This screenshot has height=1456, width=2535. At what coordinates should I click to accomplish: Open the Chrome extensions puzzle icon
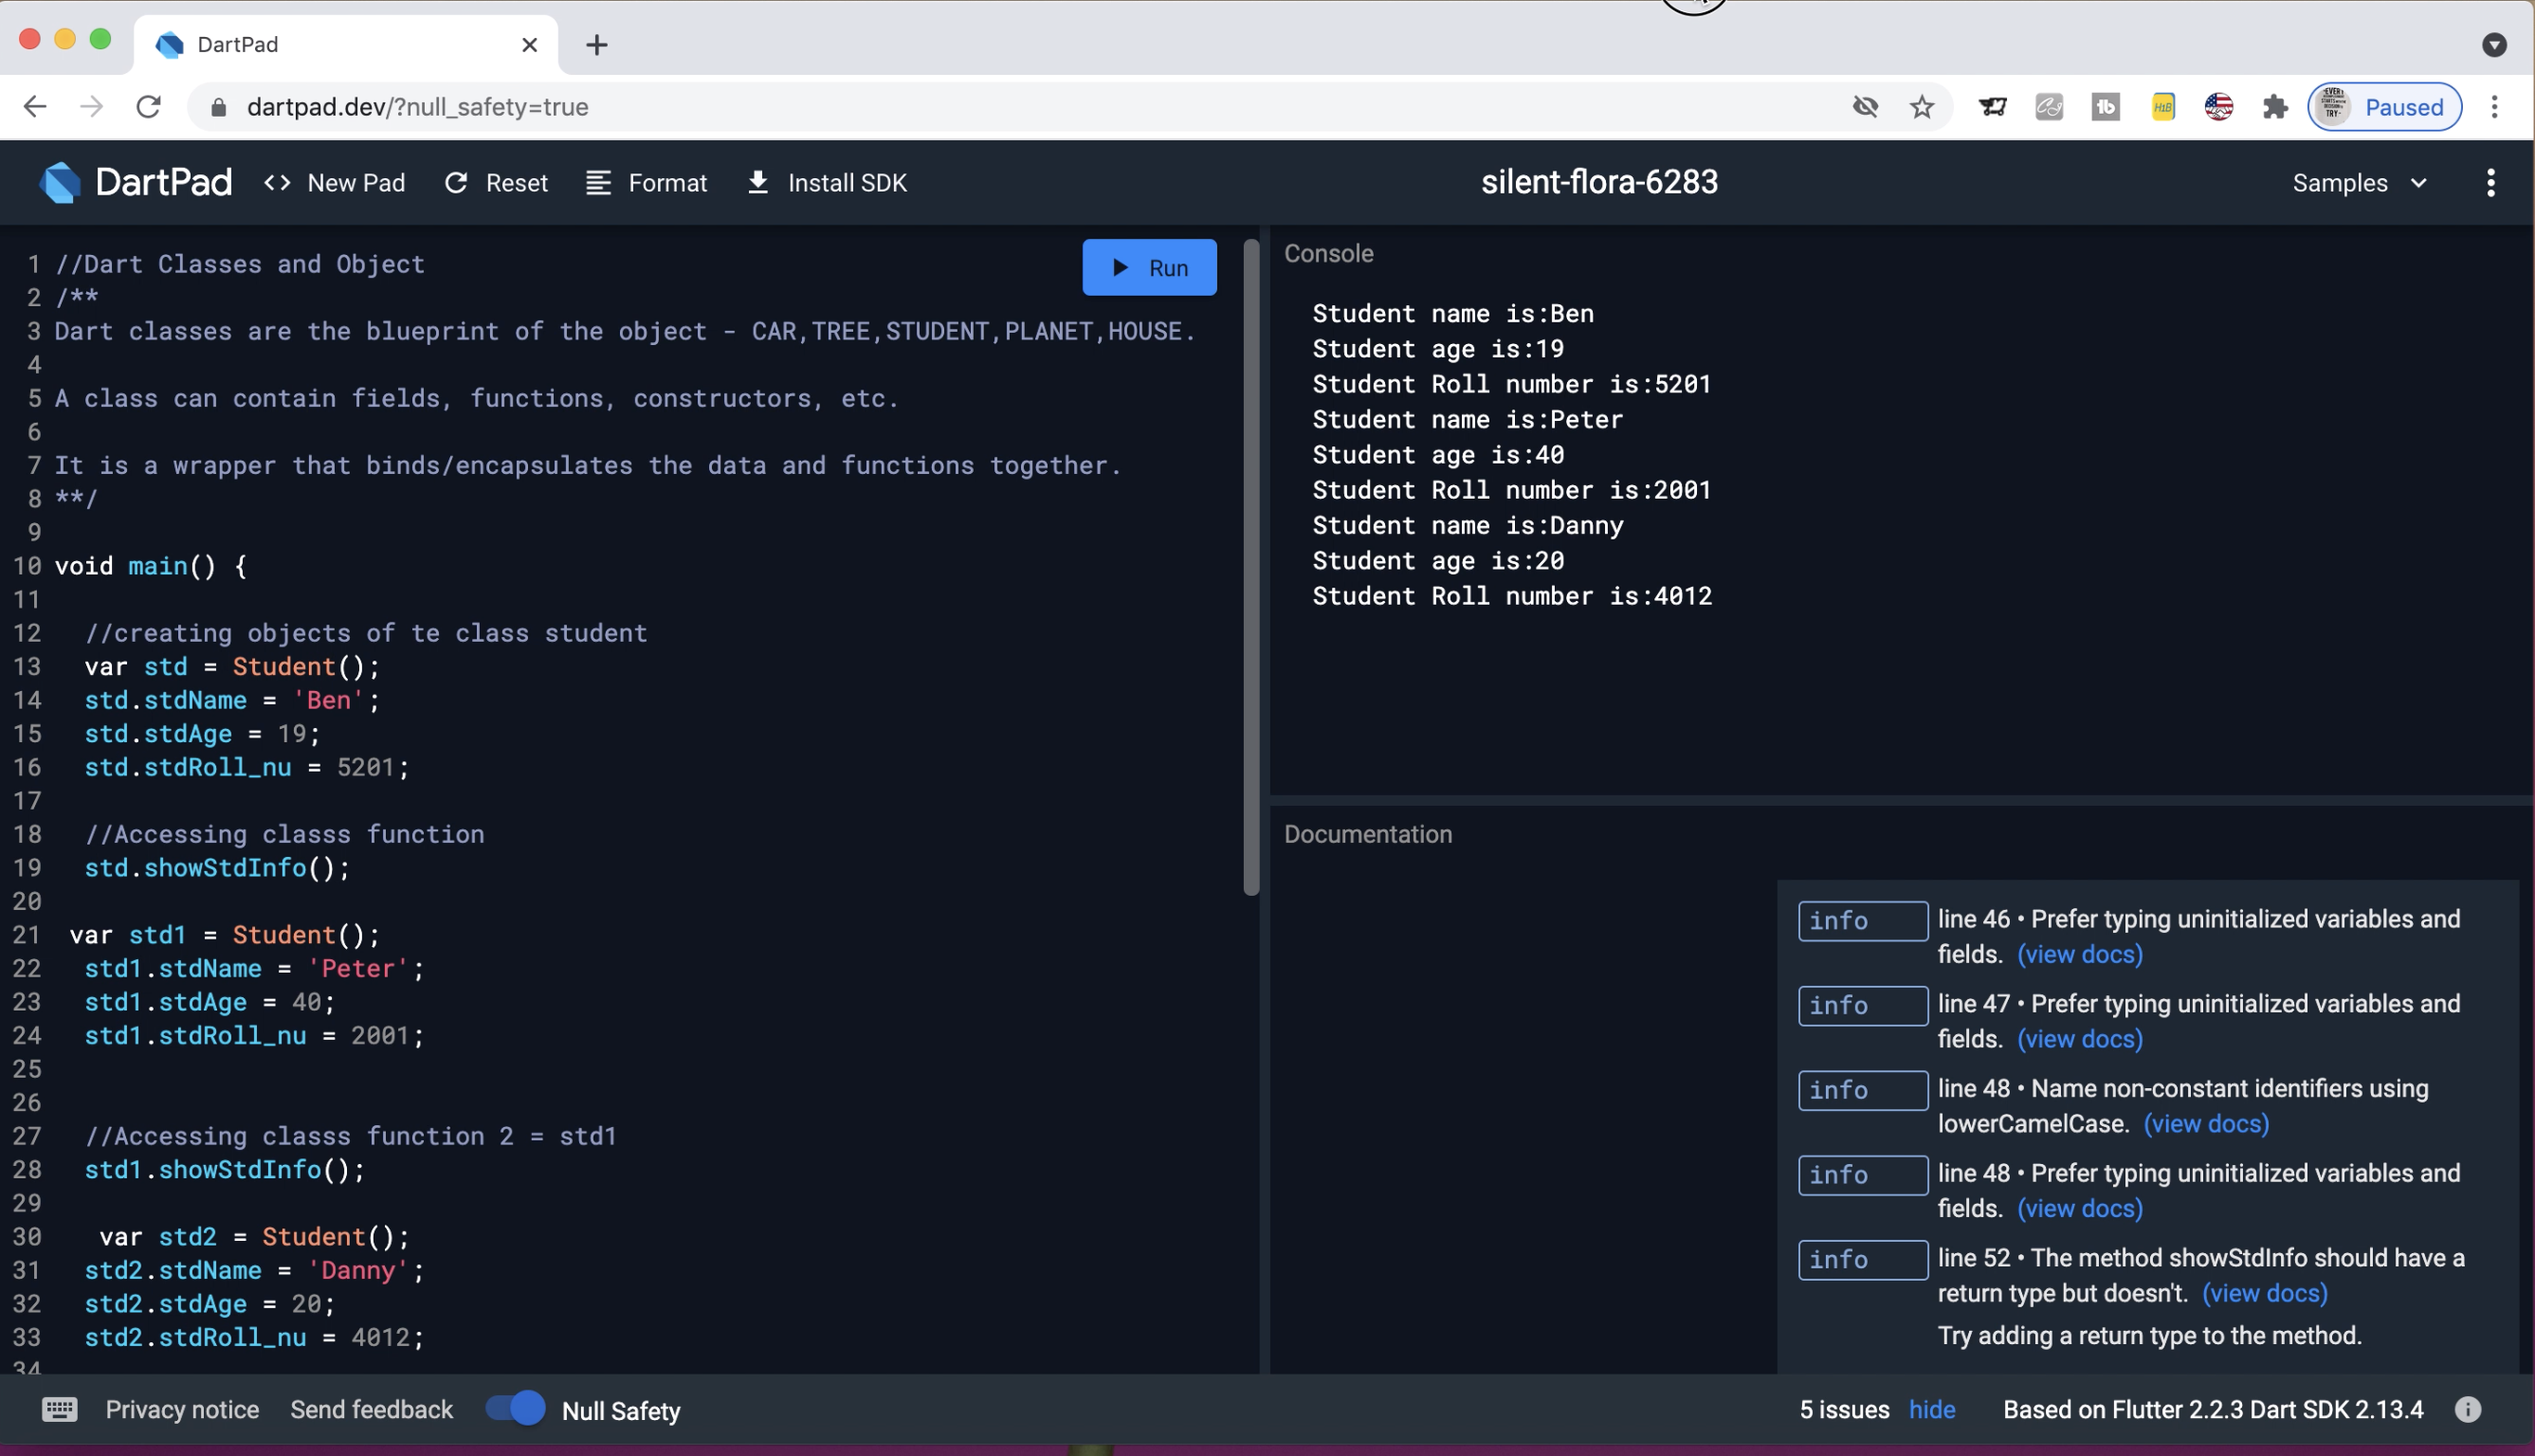tap(2275, 106)
